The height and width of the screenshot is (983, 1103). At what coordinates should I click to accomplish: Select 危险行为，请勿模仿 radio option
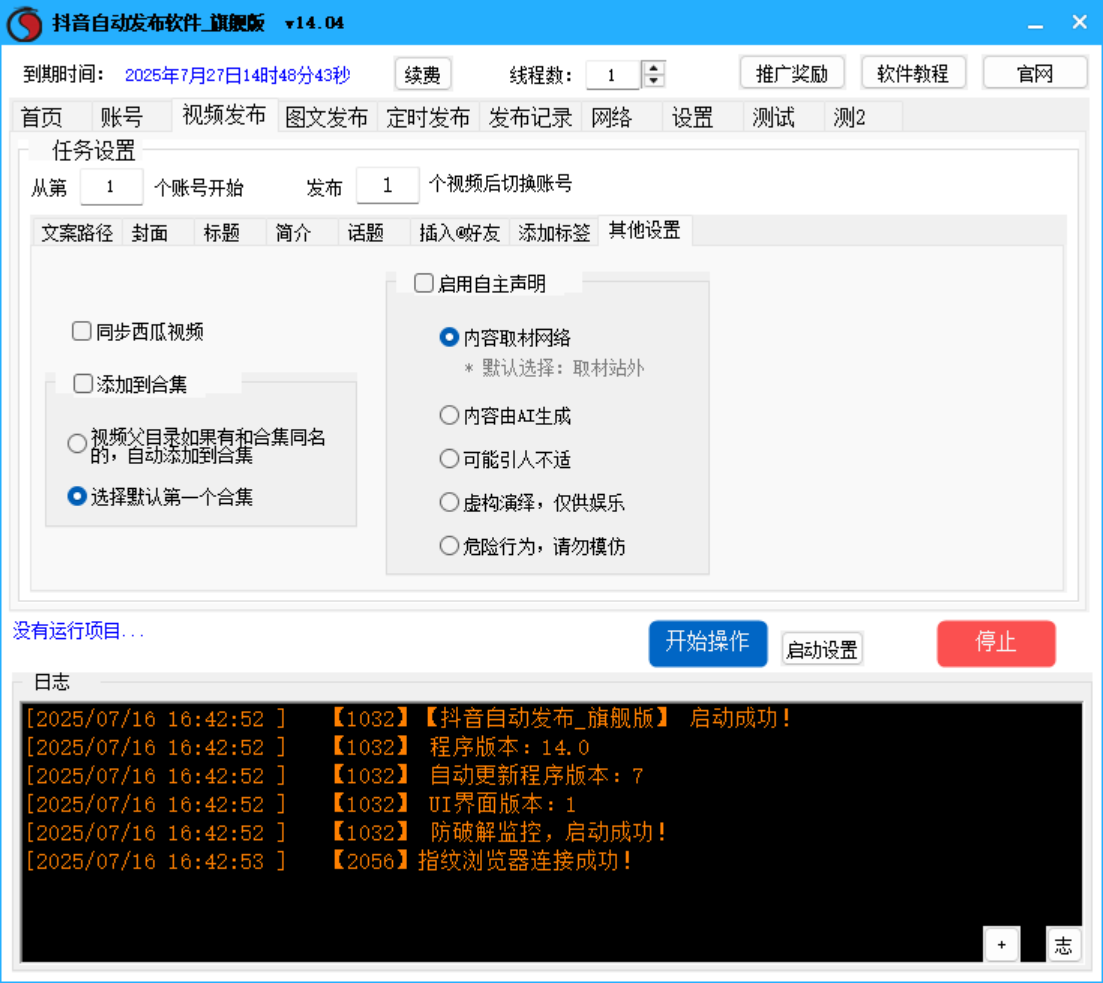point(449,546)
